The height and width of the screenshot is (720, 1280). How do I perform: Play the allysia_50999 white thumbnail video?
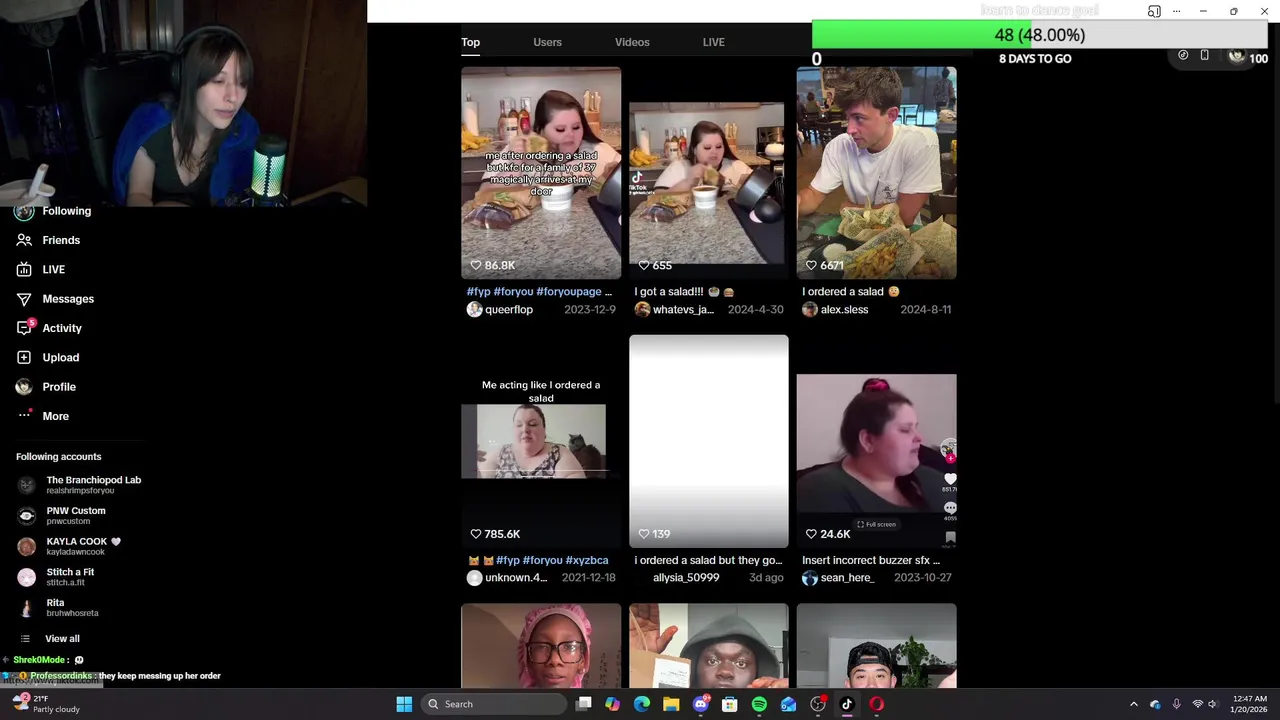[x=709, y=441]
